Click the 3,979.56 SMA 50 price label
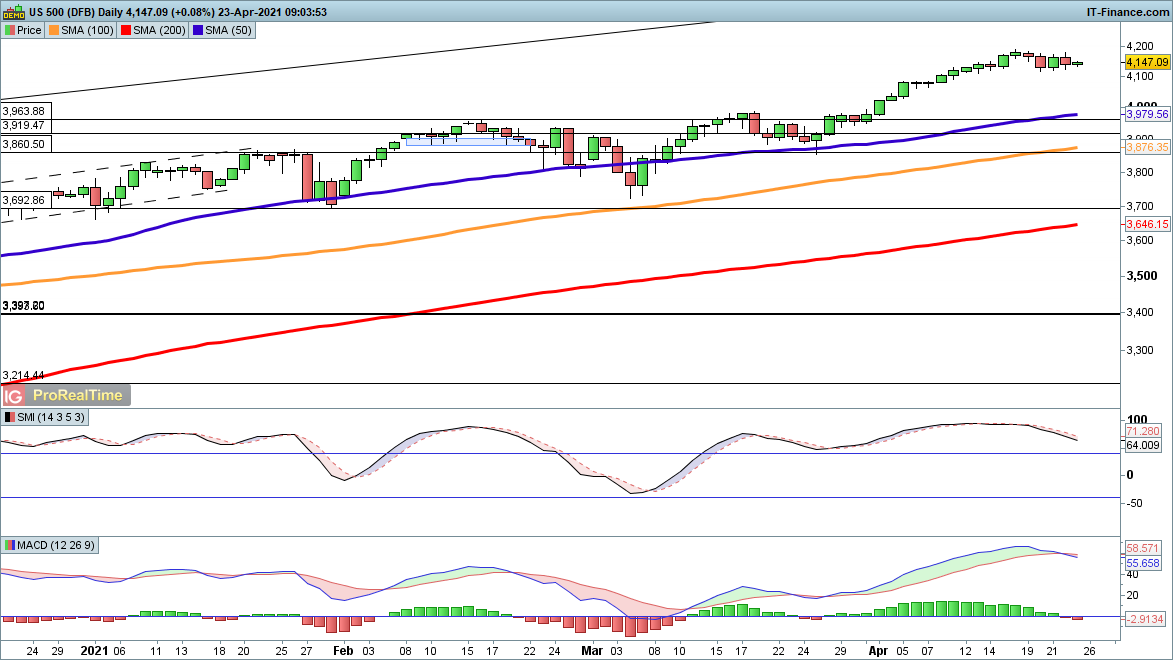This screenshot has width=1173, height=660. (1146, 115)
